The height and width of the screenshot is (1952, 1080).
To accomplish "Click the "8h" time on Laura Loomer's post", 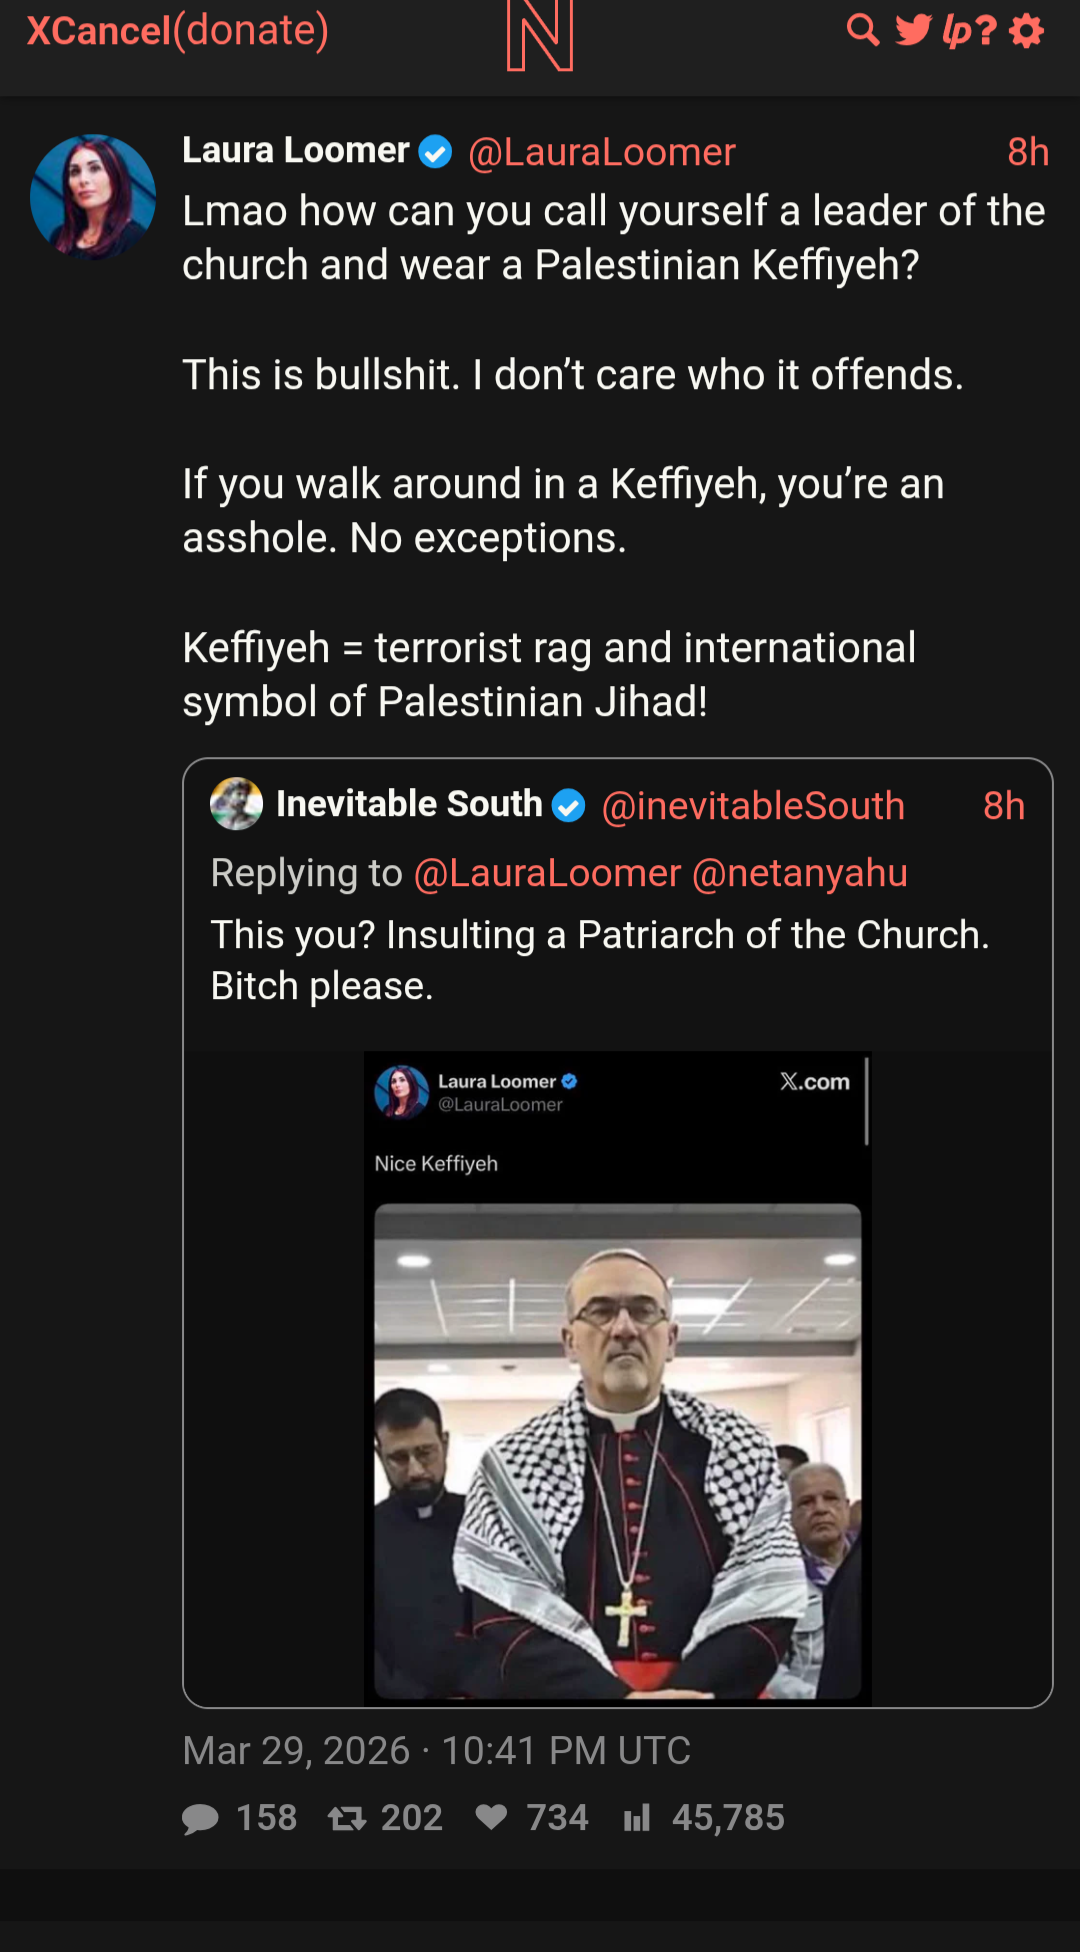I will pos(1028,152).
